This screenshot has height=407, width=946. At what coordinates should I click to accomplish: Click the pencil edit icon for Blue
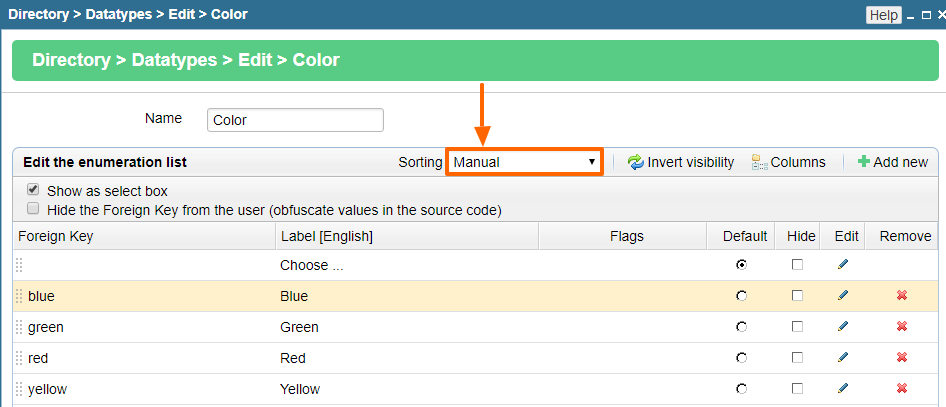point(843,295)
